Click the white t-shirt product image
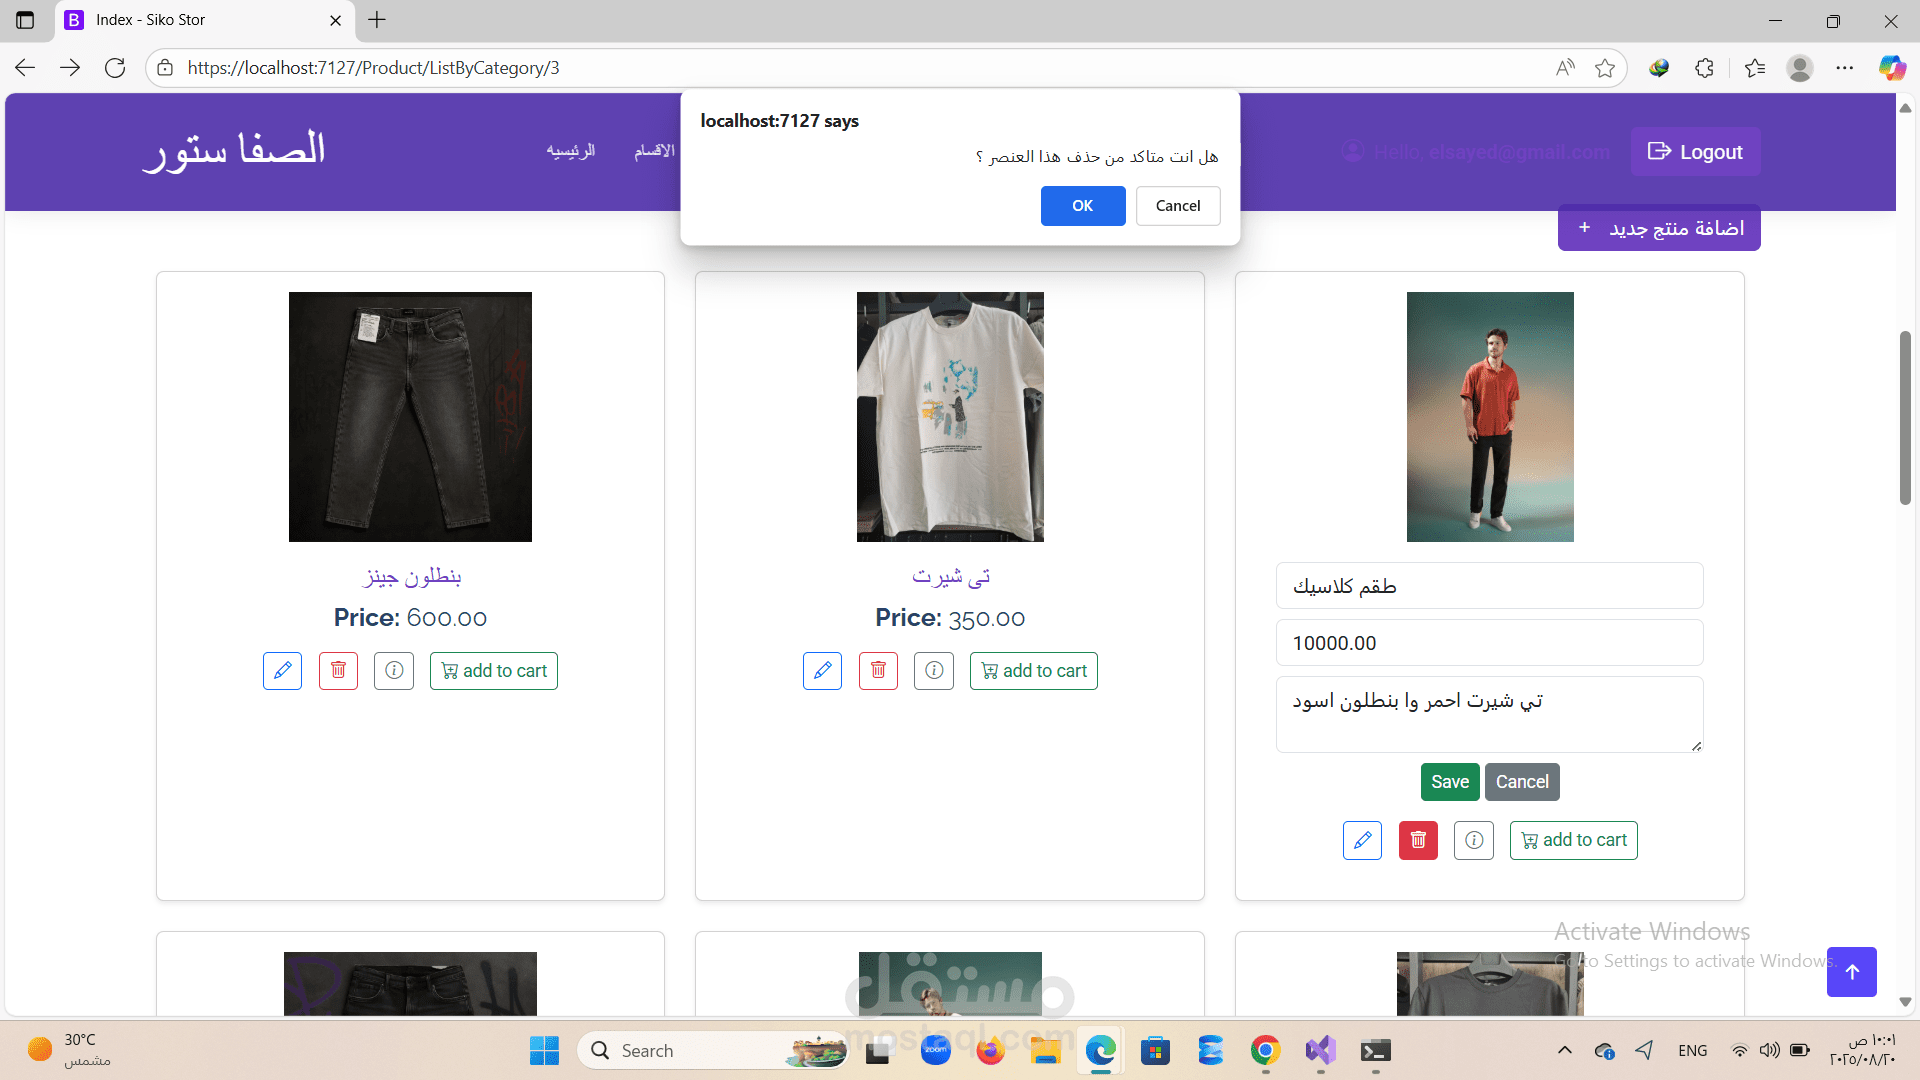The width and height of the screenshot is (1920, 1080). (x=950, y=417)
